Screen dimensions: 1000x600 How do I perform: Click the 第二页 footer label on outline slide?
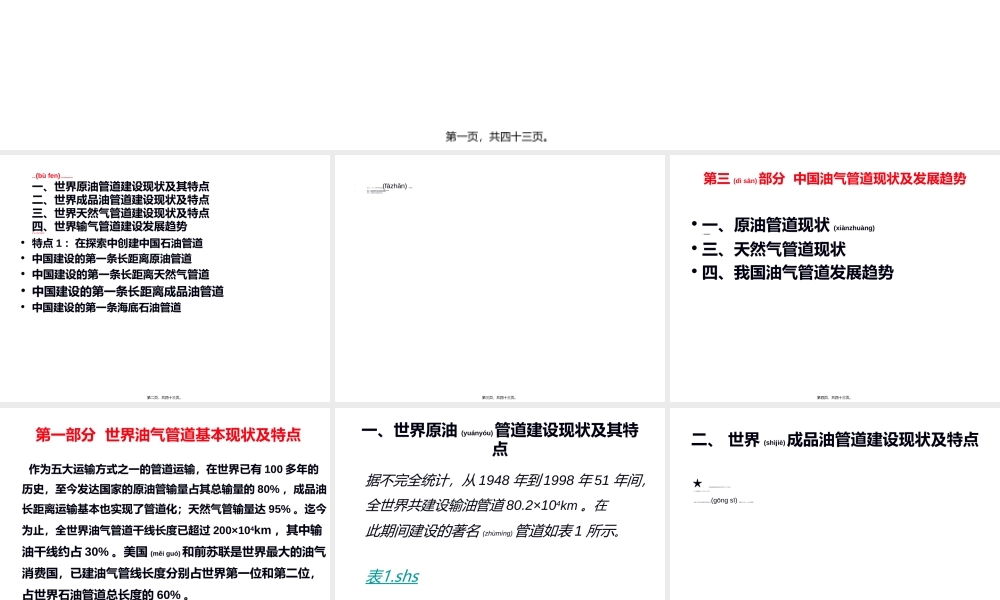165,396
